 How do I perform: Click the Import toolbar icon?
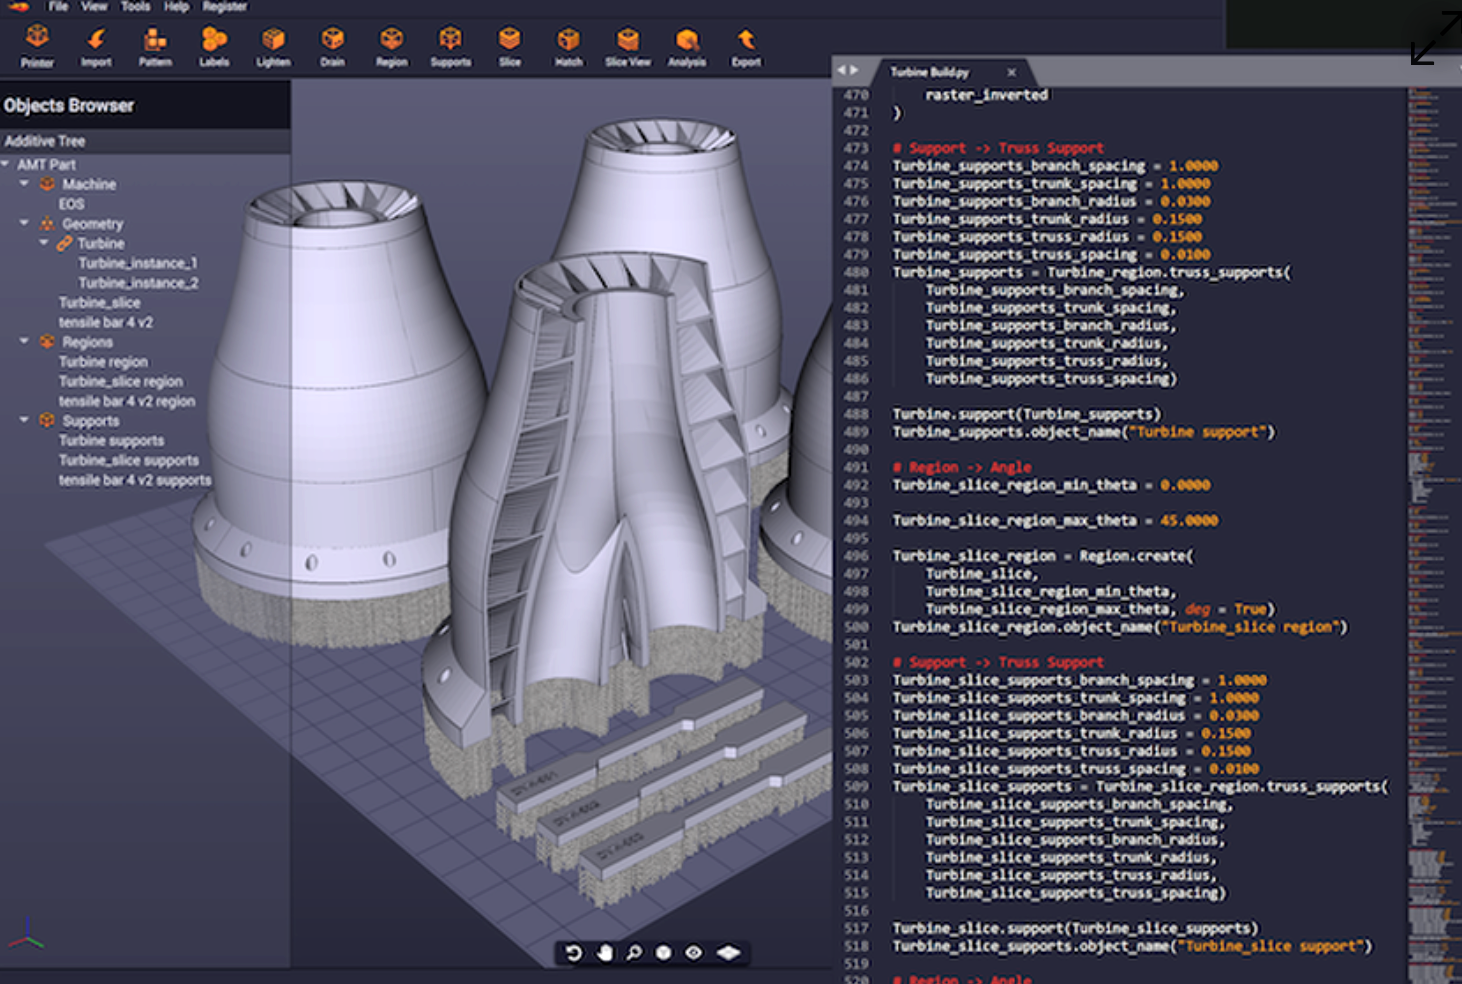tap(96, 46)
